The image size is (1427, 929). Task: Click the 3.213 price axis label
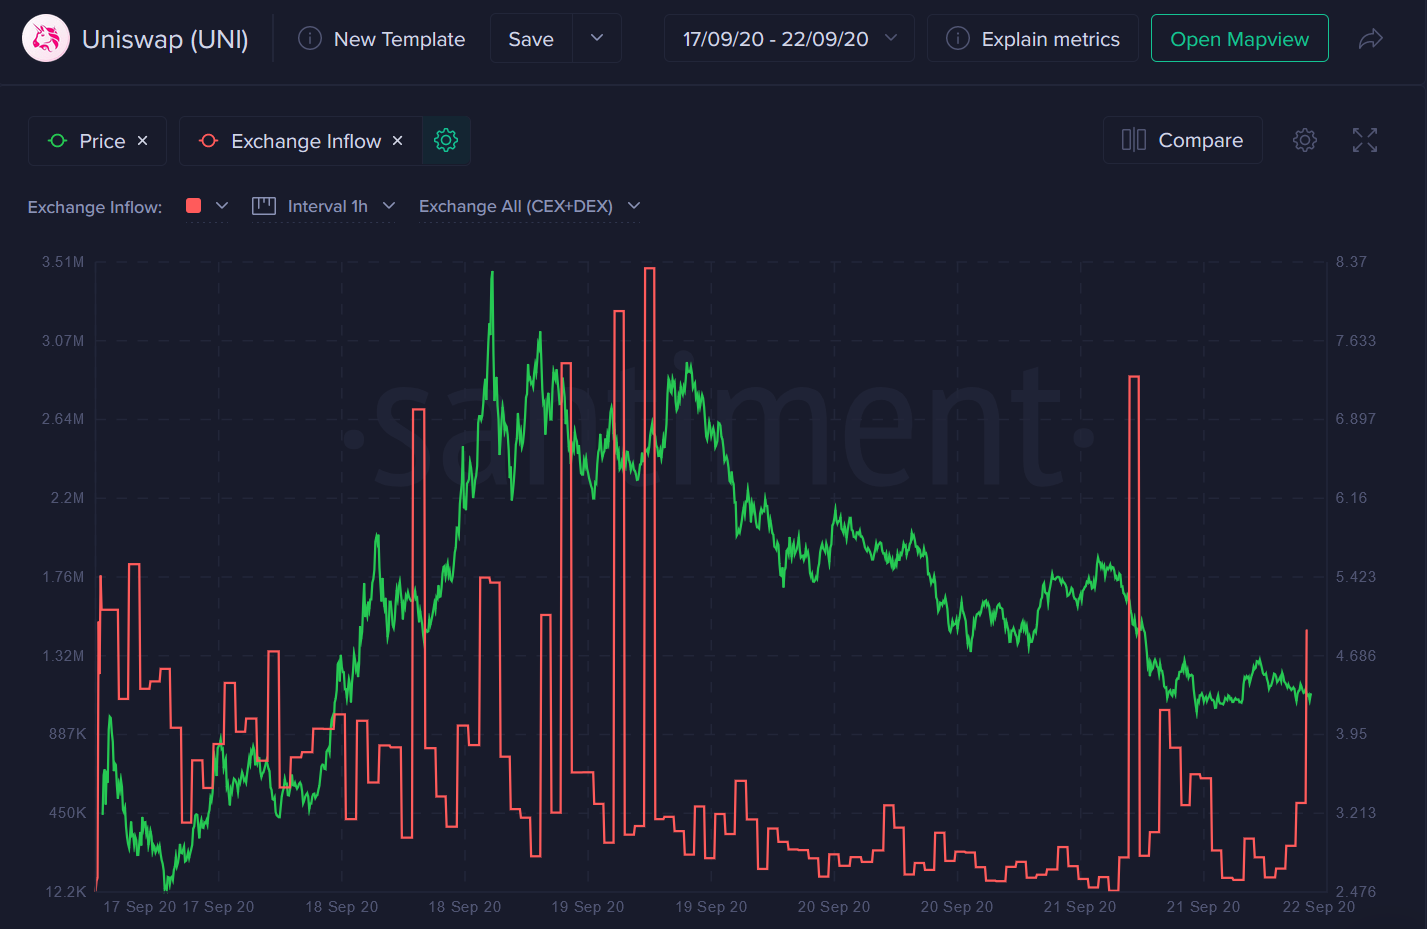[x=1356, y=813]
